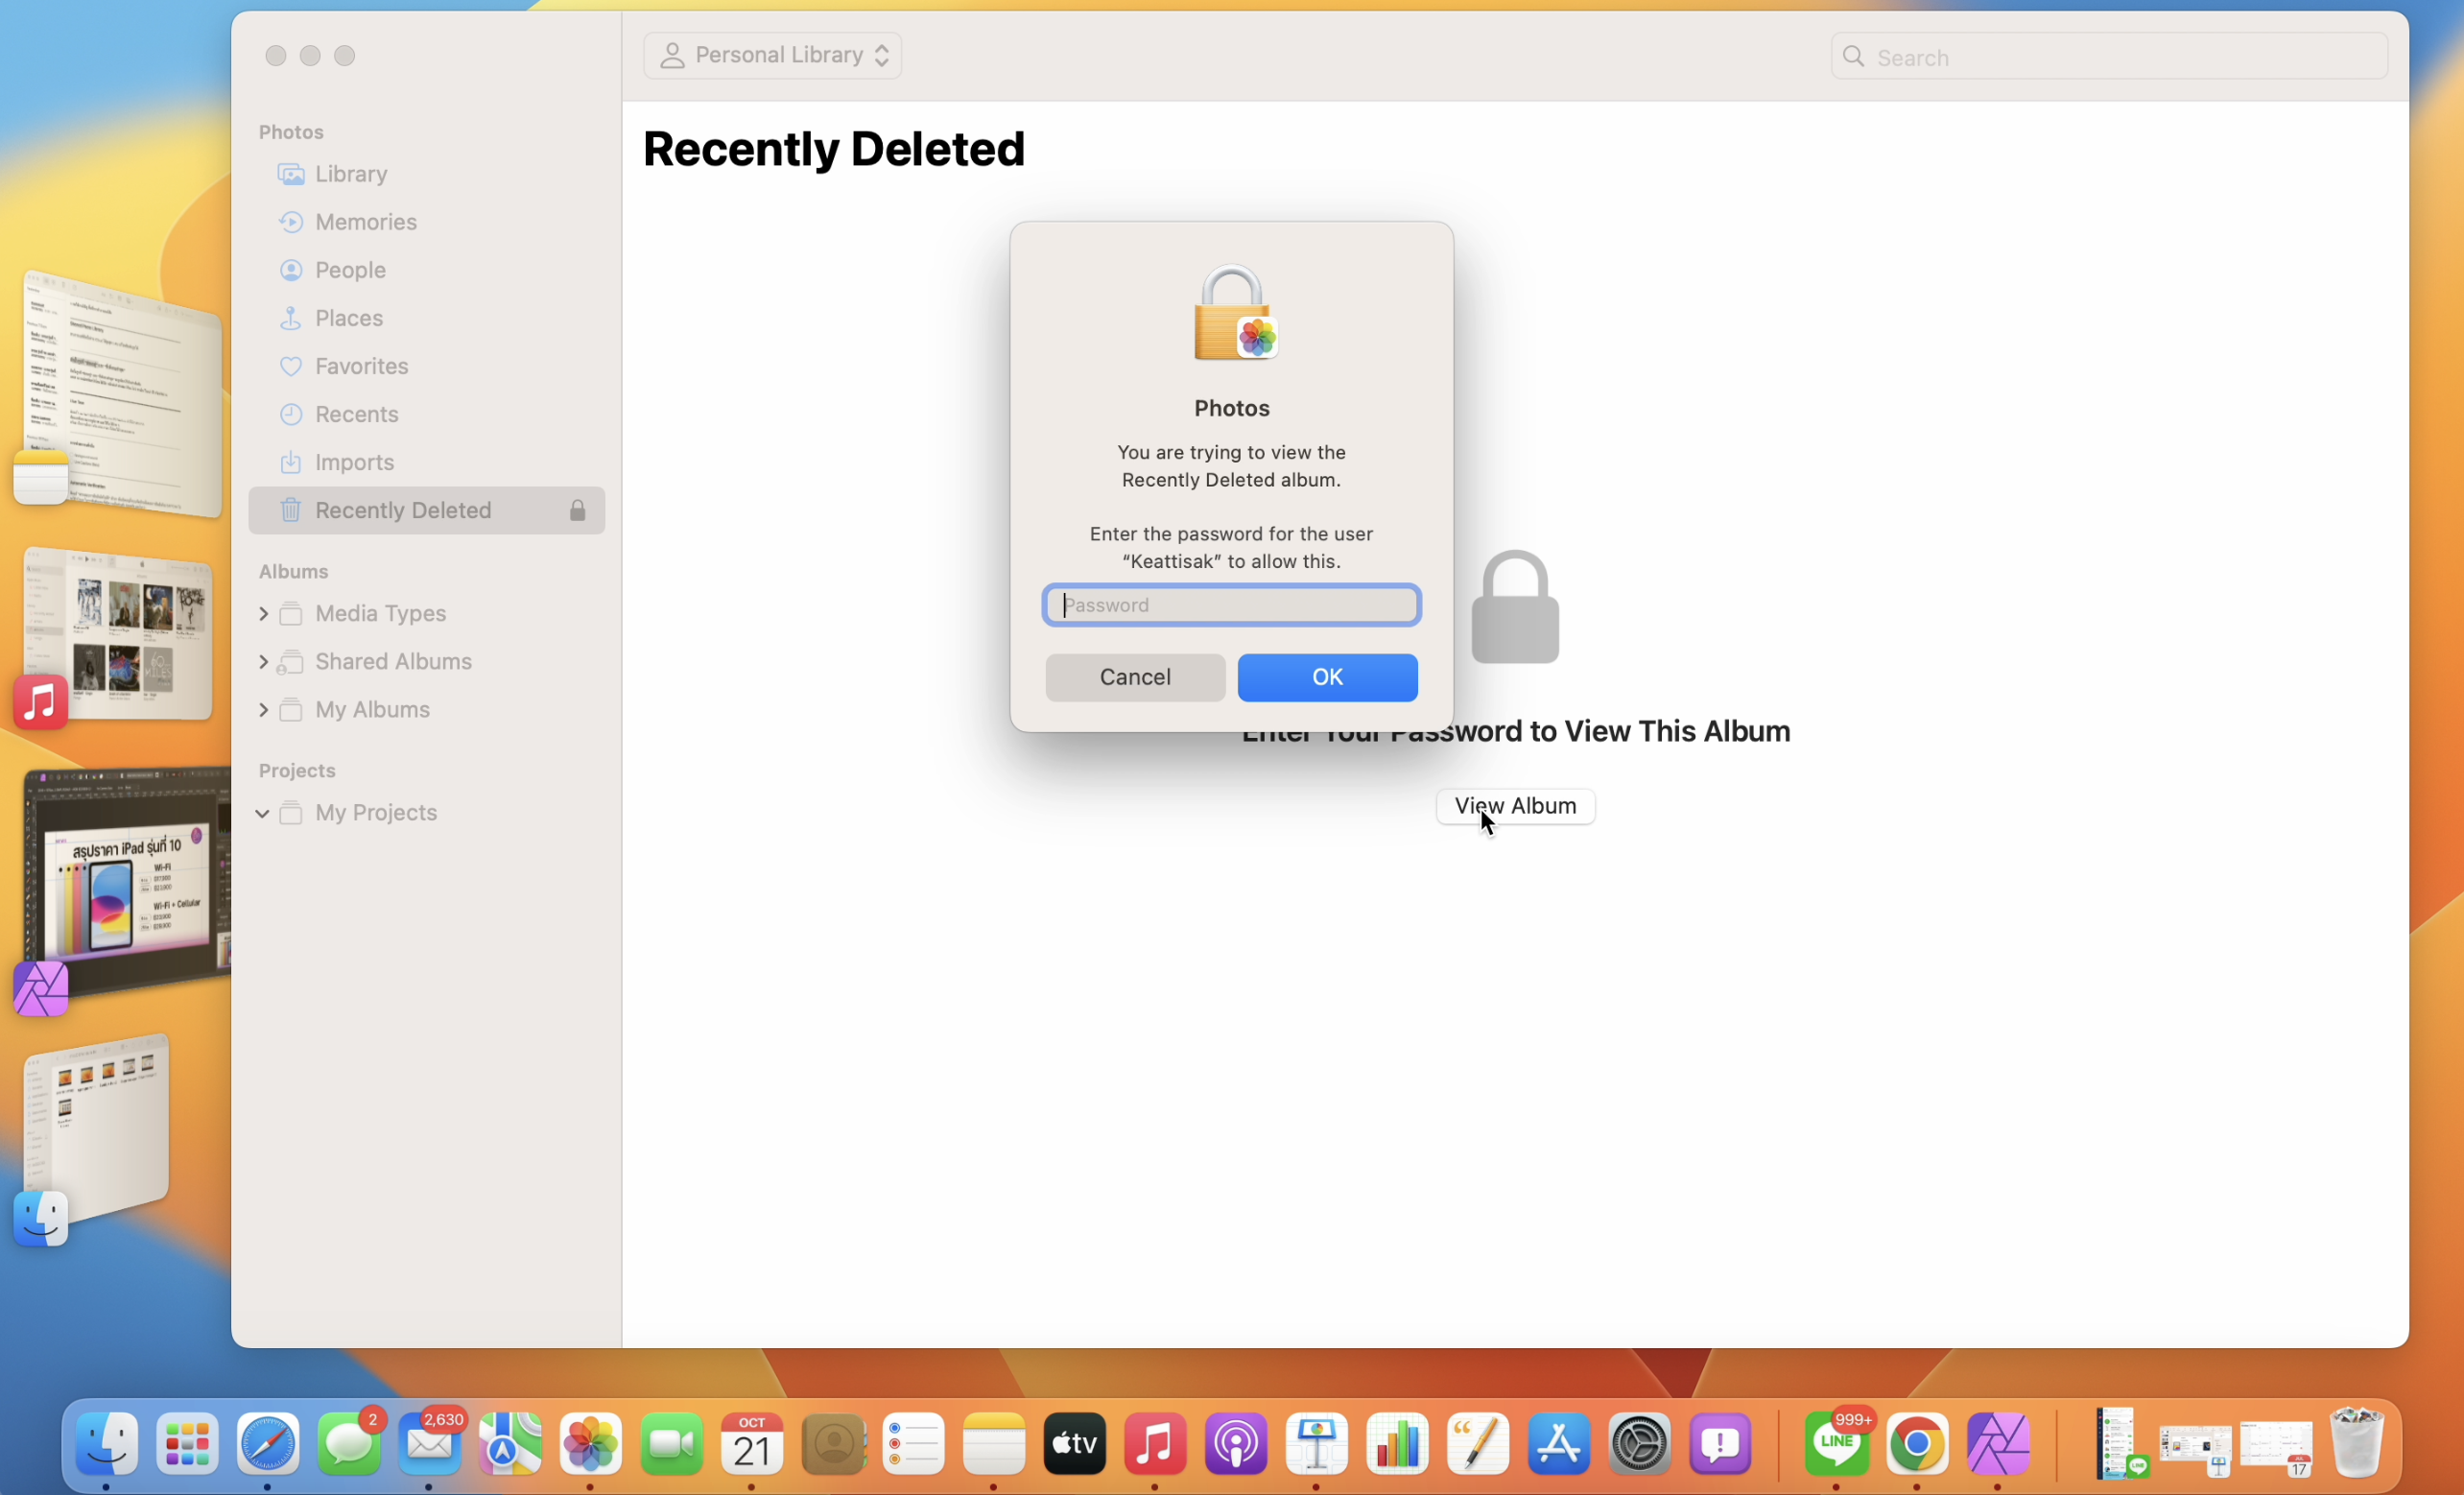The width and height of the screenshot is (2464, 1495).
Task: Focus the Password input field
Action: (1231, 605)
